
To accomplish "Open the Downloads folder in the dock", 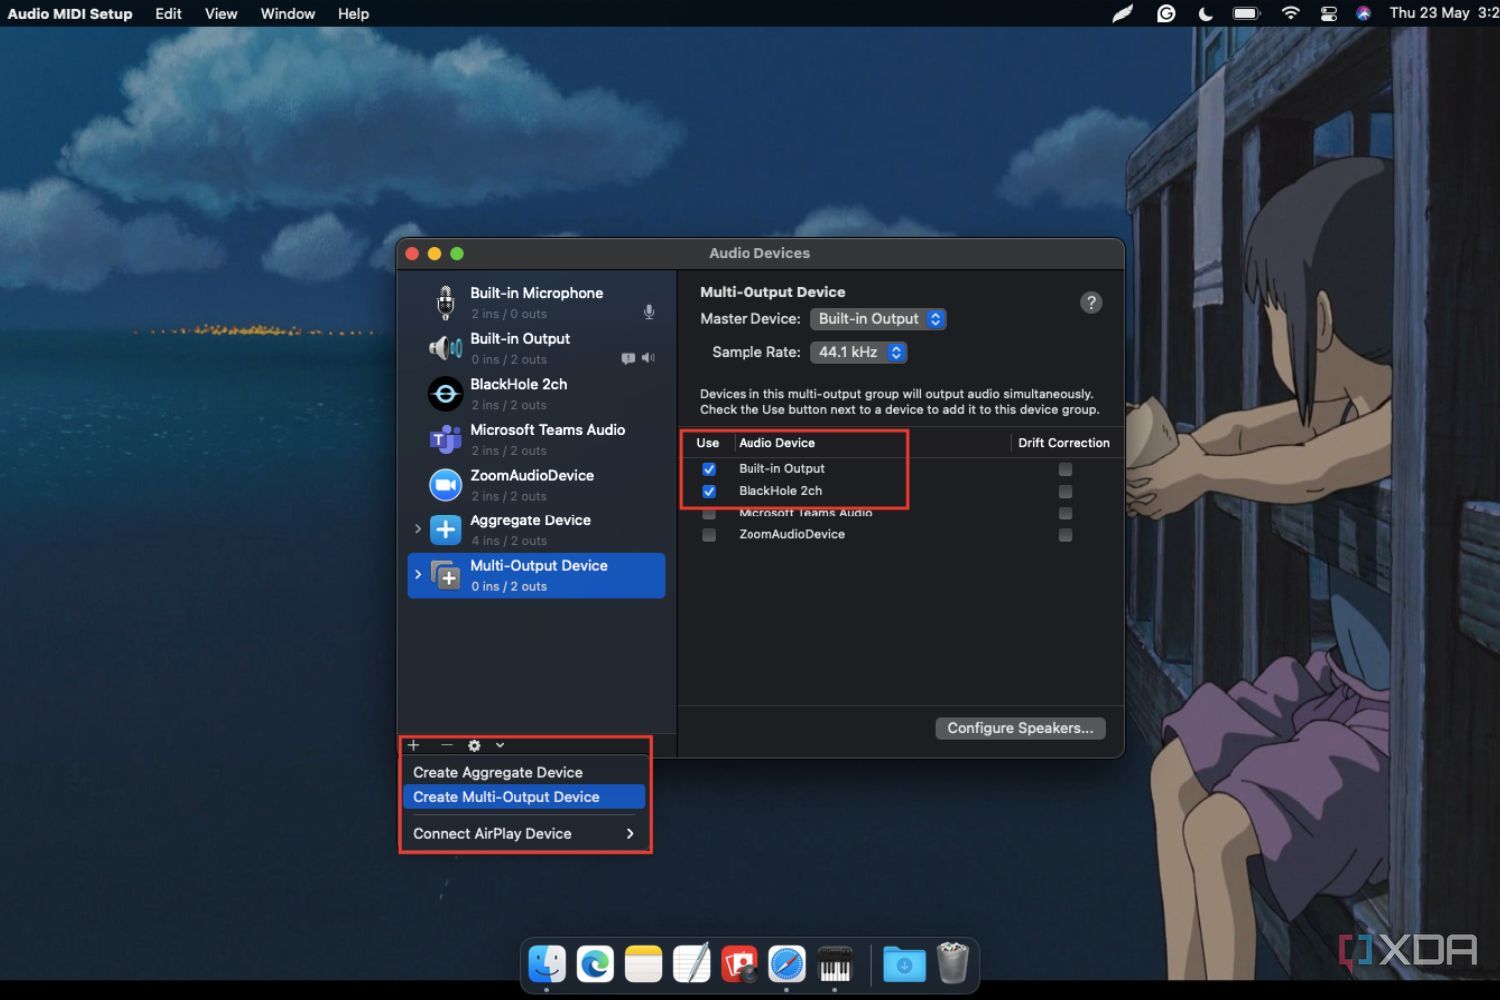I will pyautogui.click(x=904, y=964).
